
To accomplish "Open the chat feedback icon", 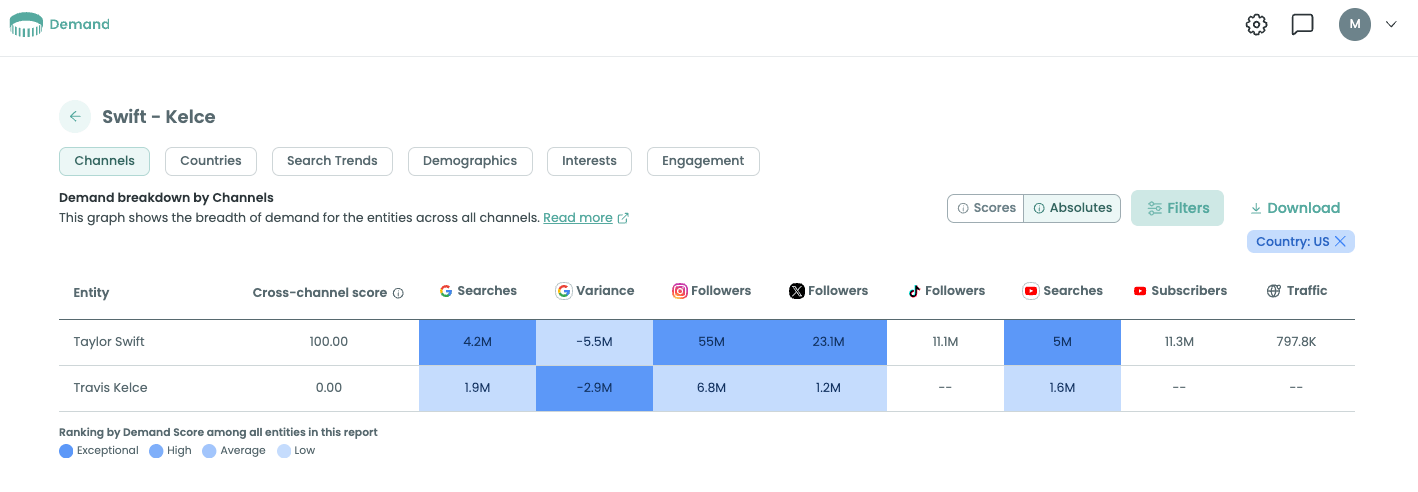I will pos(1302,25).
